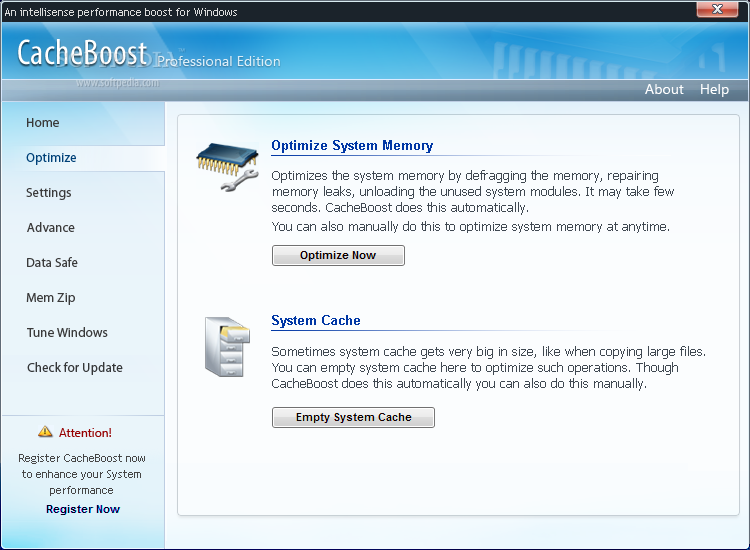Open the Data Safe section
The width and height of the screenshot is (750, 550).
[52, 262]
